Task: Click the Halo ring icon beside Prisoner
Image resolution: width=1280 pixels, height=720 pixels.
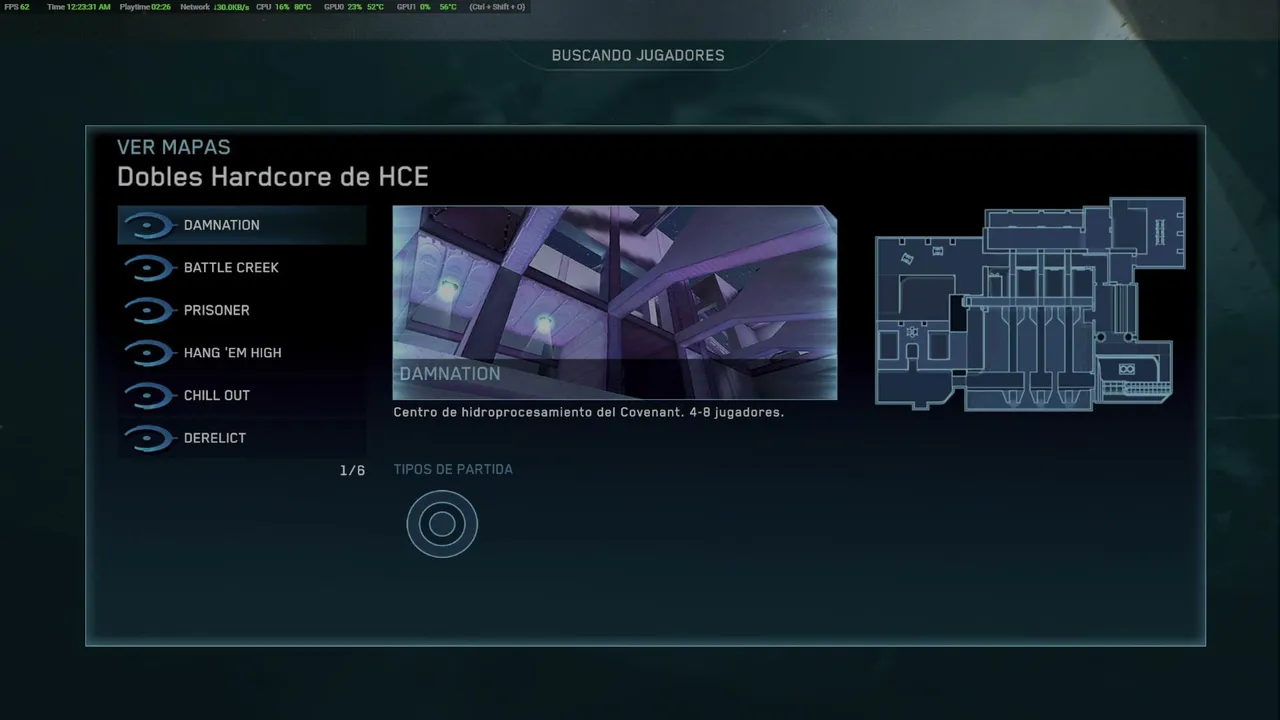Action: click(149, 311)
